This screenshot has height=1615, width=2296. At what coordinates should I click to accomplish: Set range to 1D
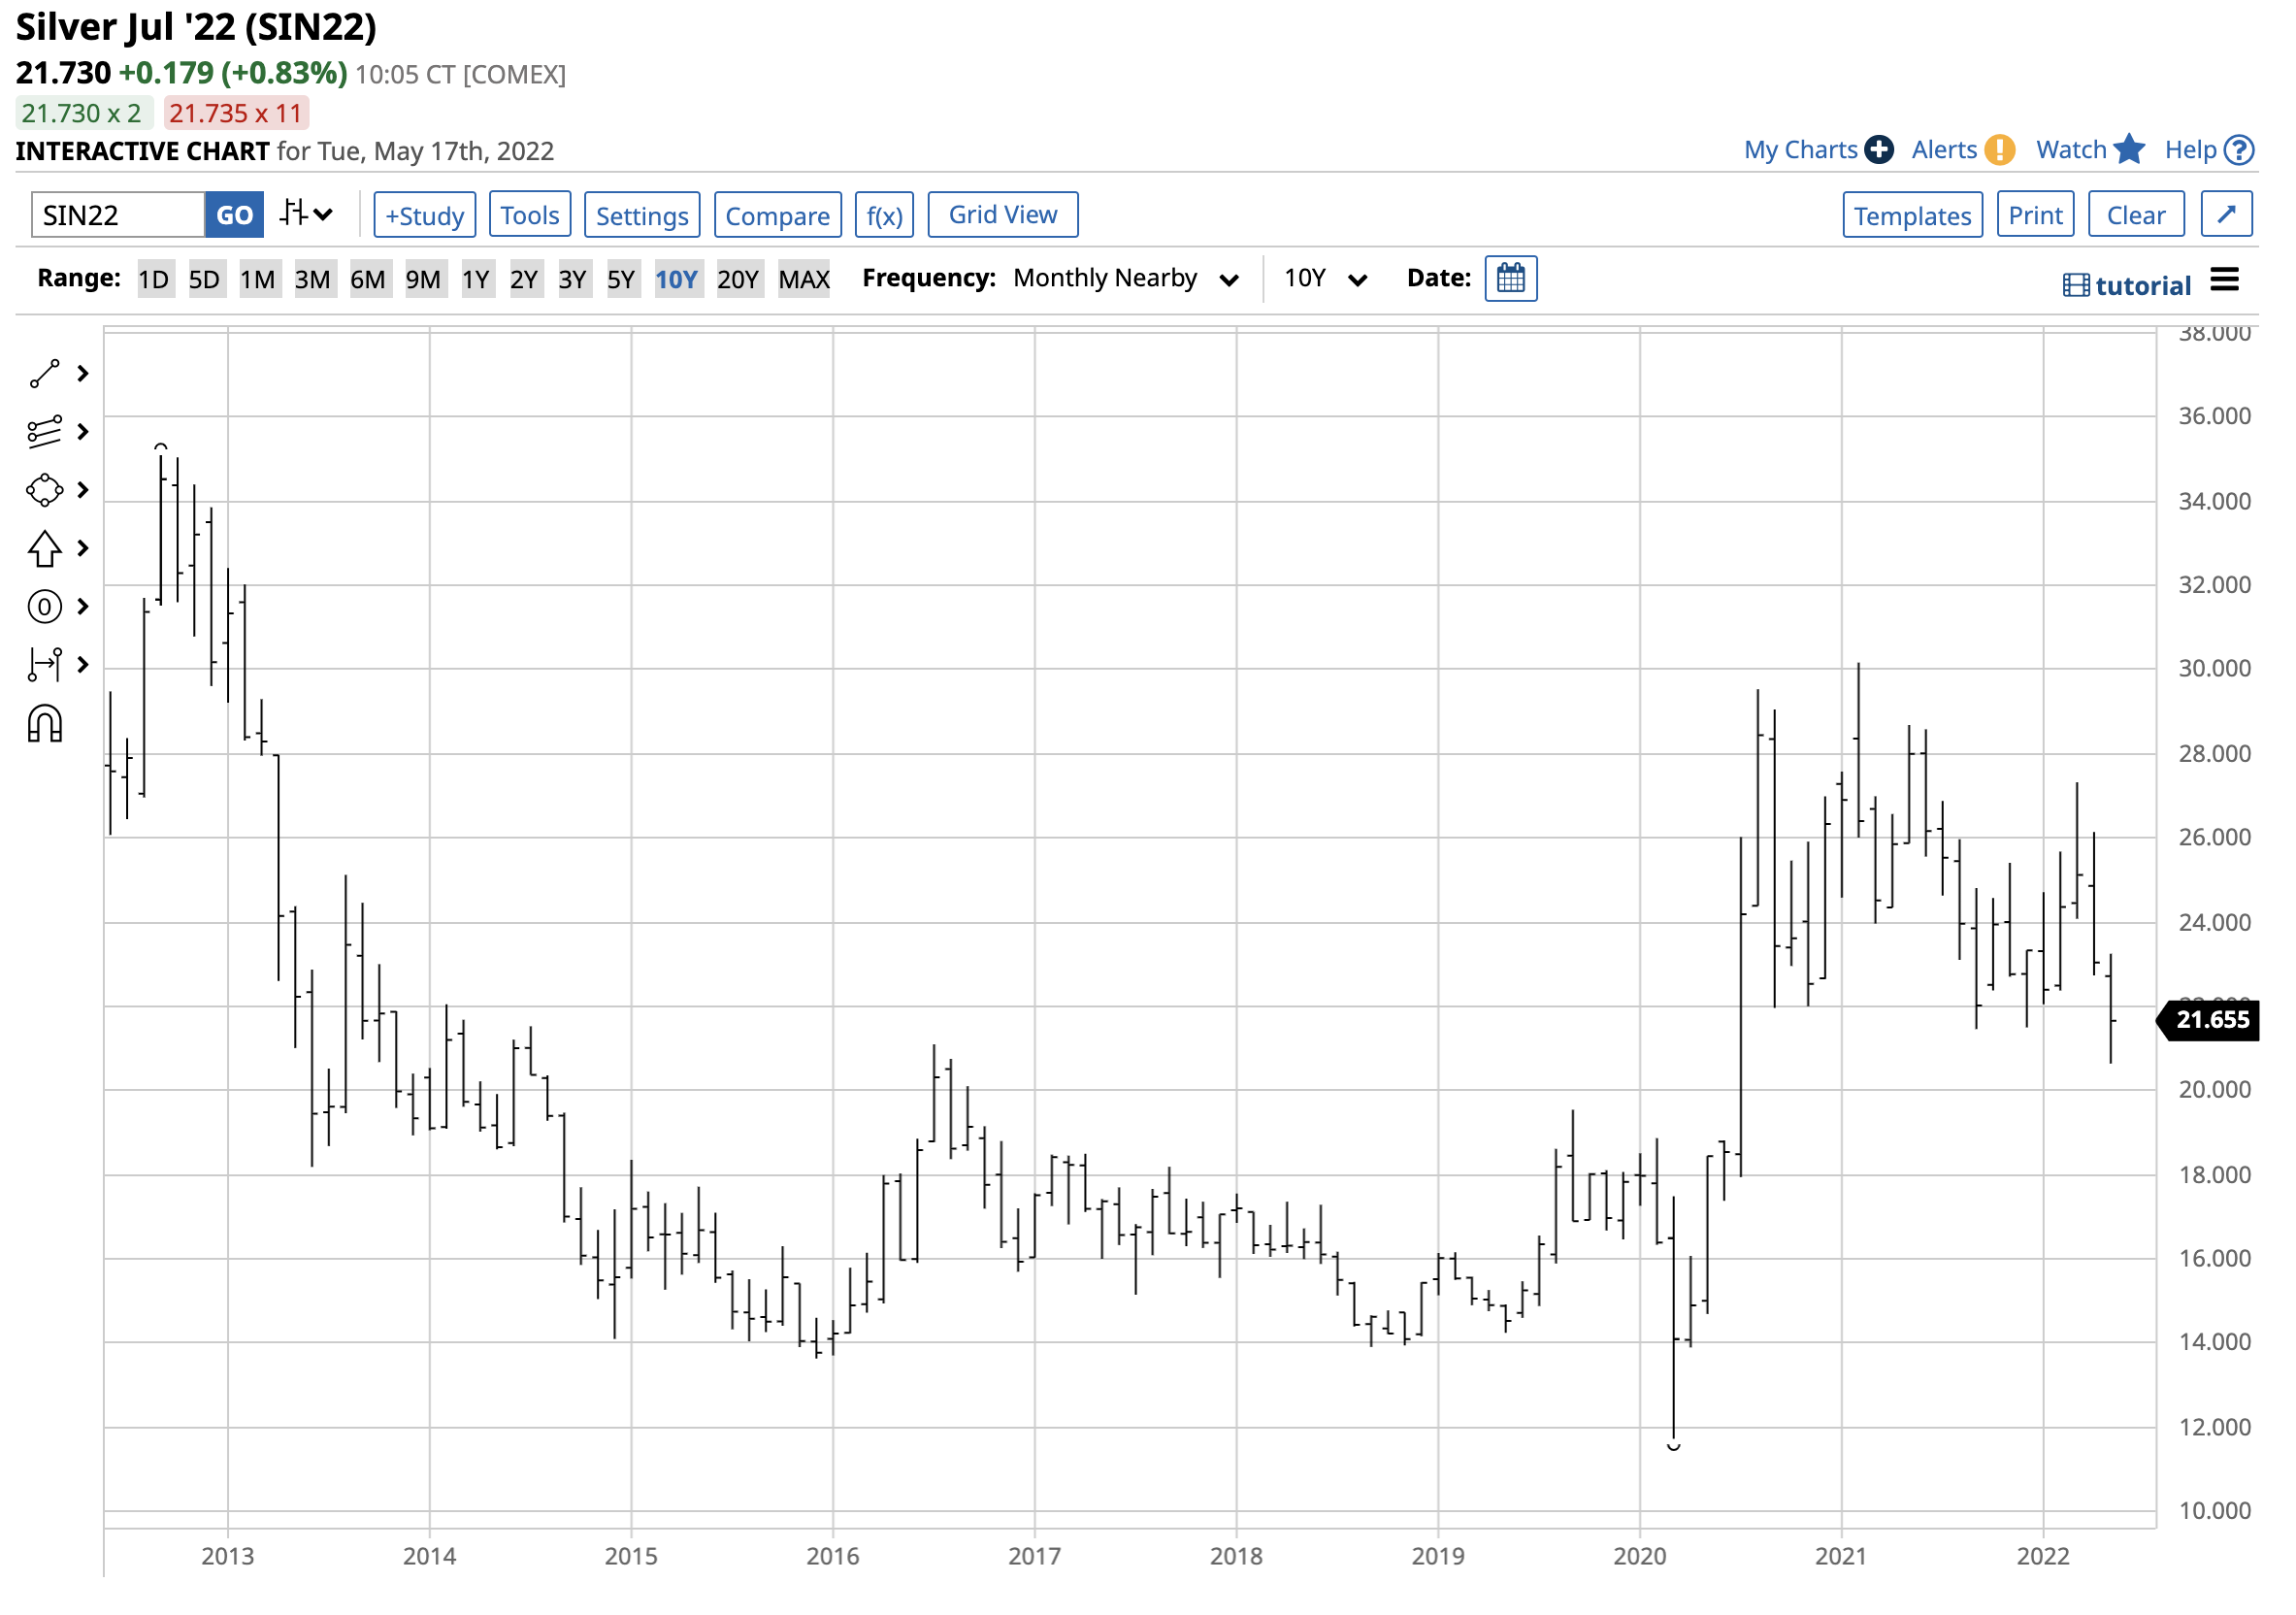tap(154, 279)
